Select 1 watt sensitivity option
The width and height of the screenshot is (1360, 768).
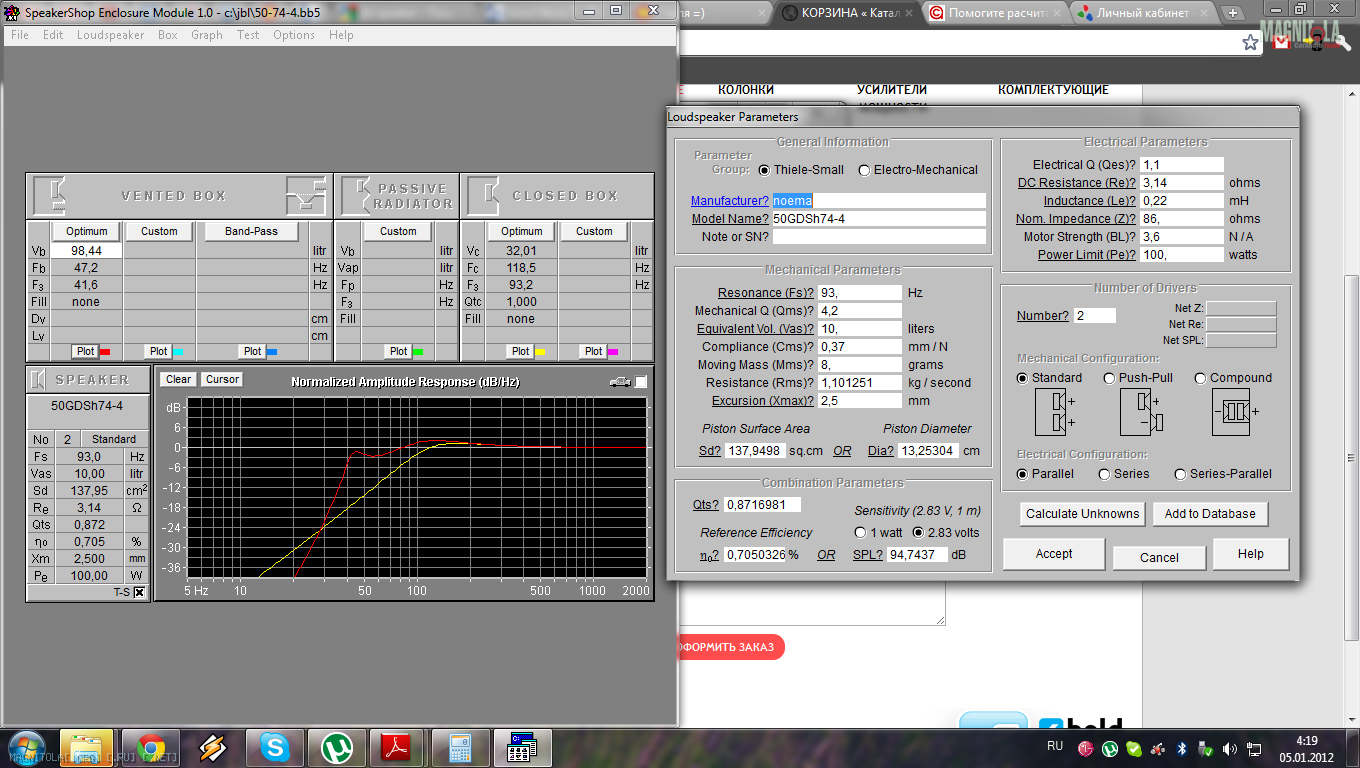[860, 533]
